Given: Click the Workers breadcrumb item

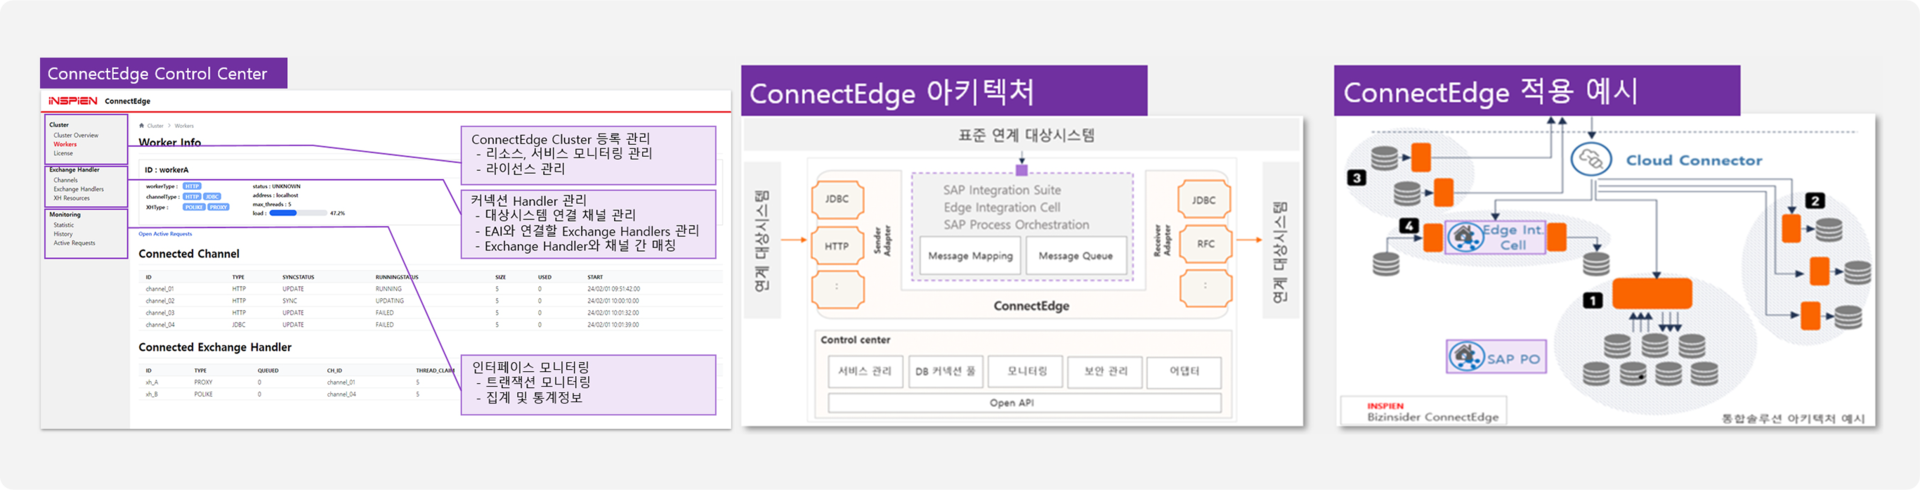Looking at the screenshot, I should (x=184, y=126).
